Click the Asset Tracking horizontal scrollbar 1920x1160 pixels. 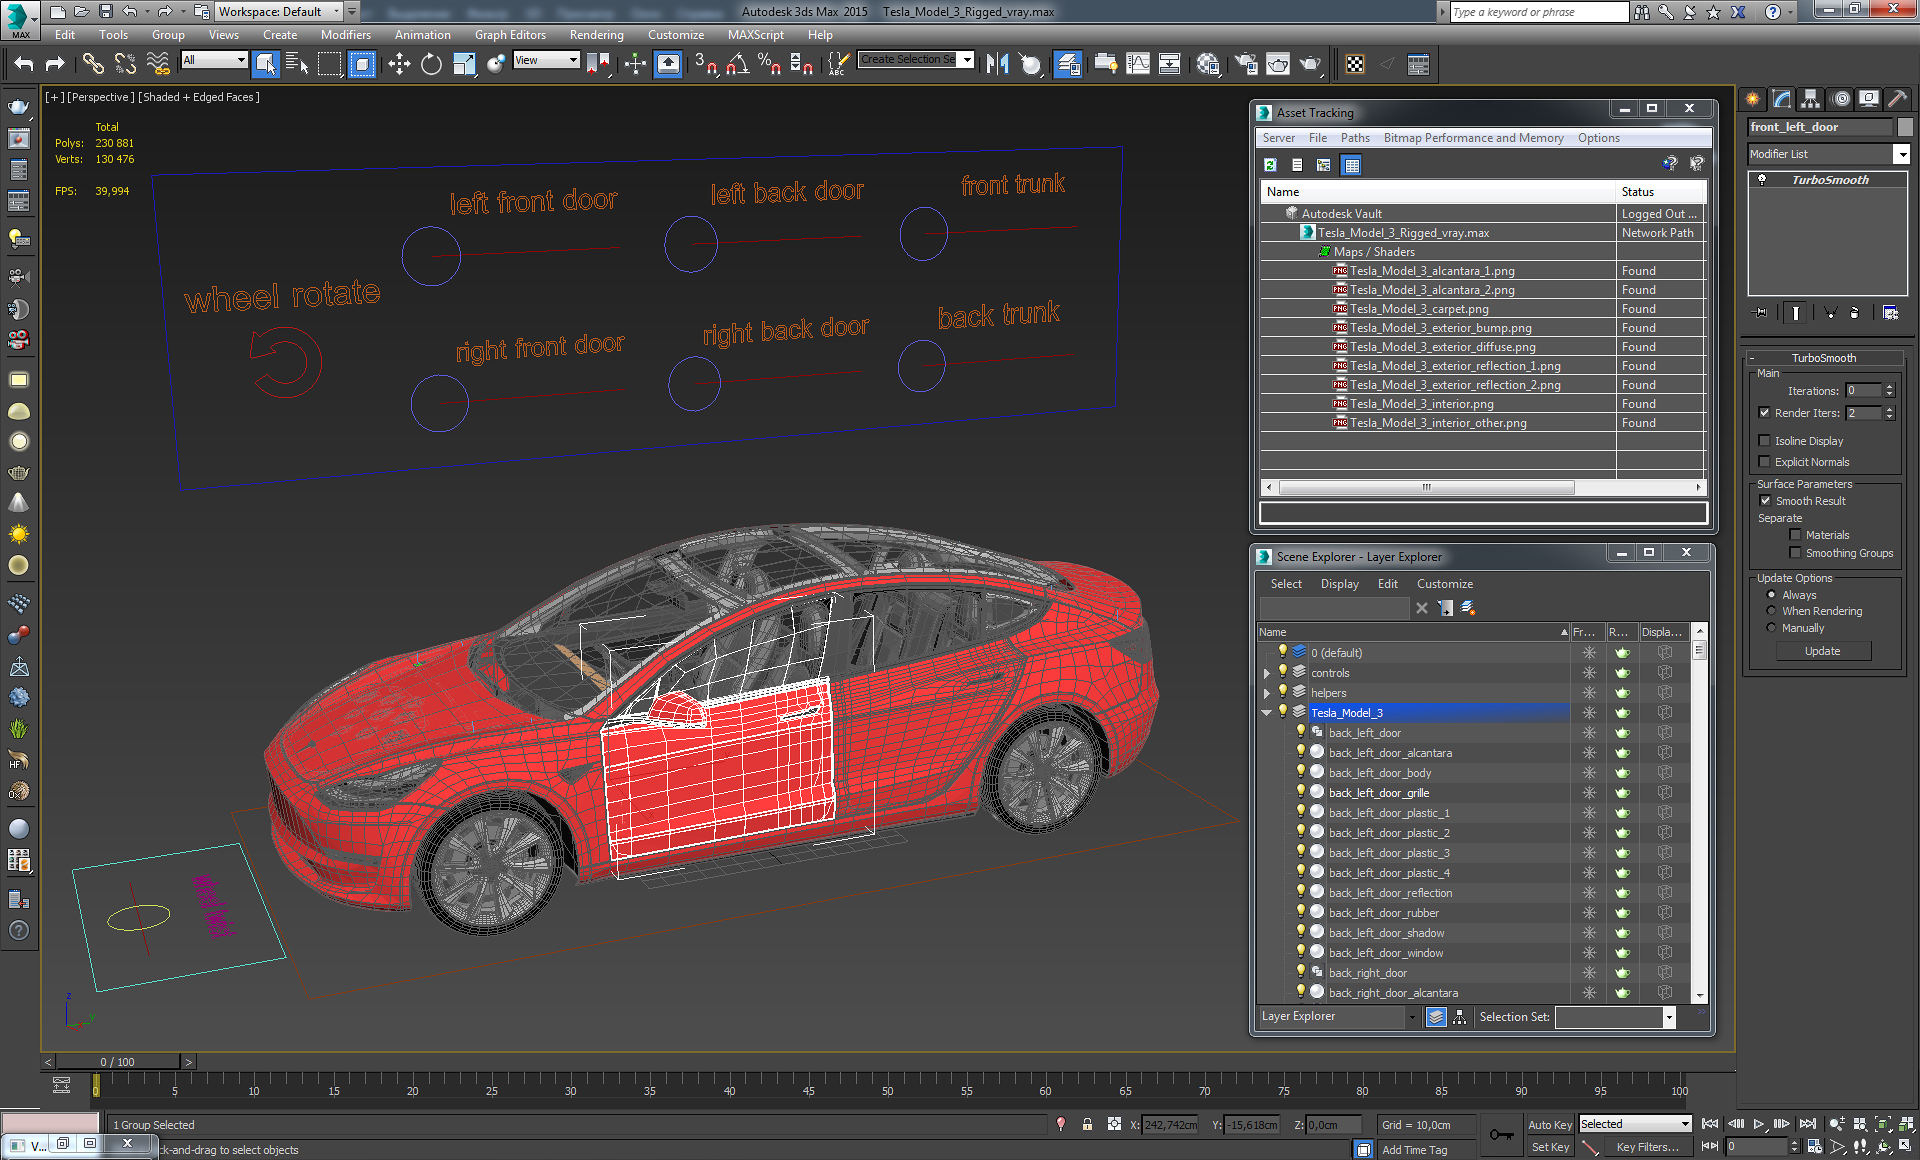(1427, 488)
